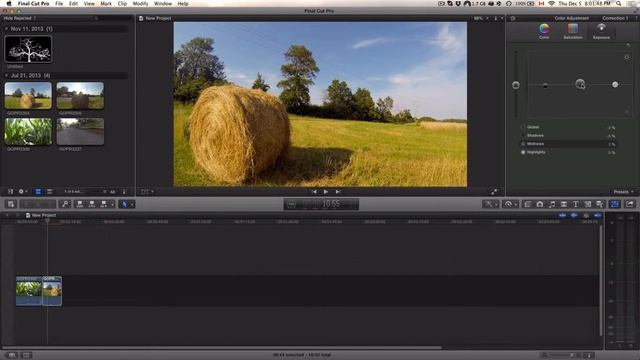
Task: Jump to previous edit in viewer
Action: [314, 192]
